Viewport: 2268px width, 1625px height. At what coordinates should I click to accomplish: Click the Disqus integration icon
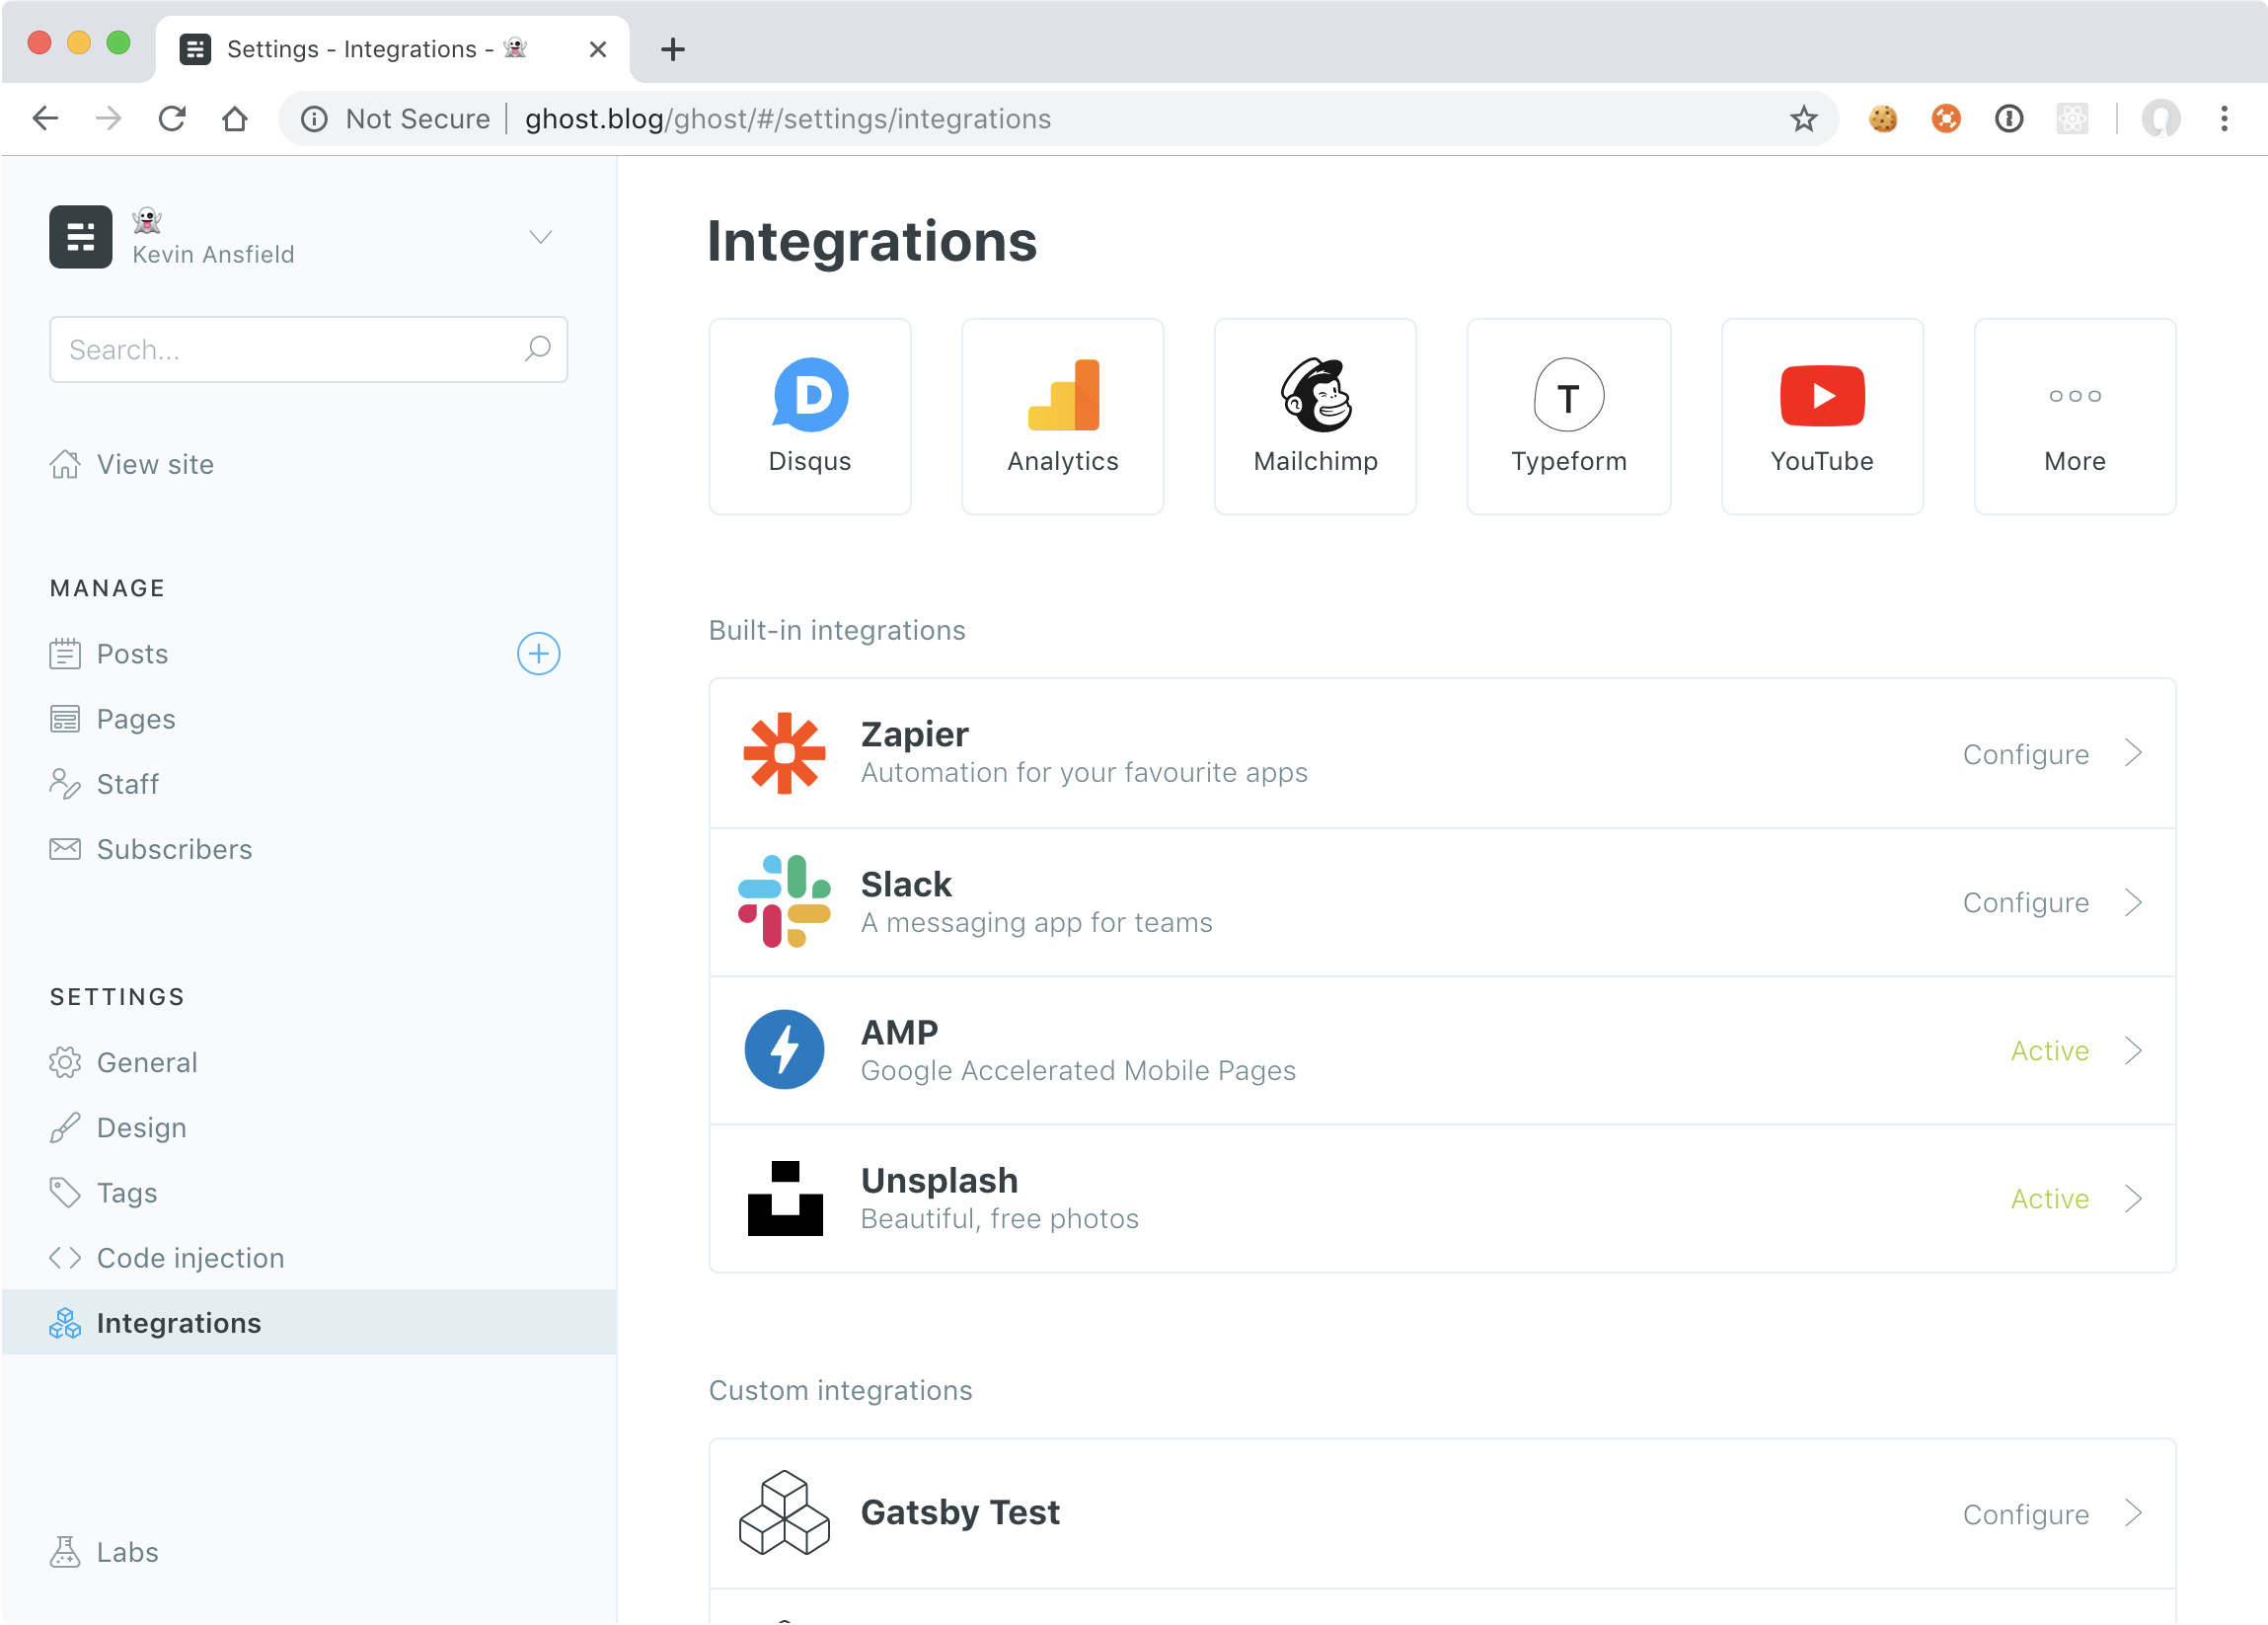pyautogui.click(x=810, y=395)
